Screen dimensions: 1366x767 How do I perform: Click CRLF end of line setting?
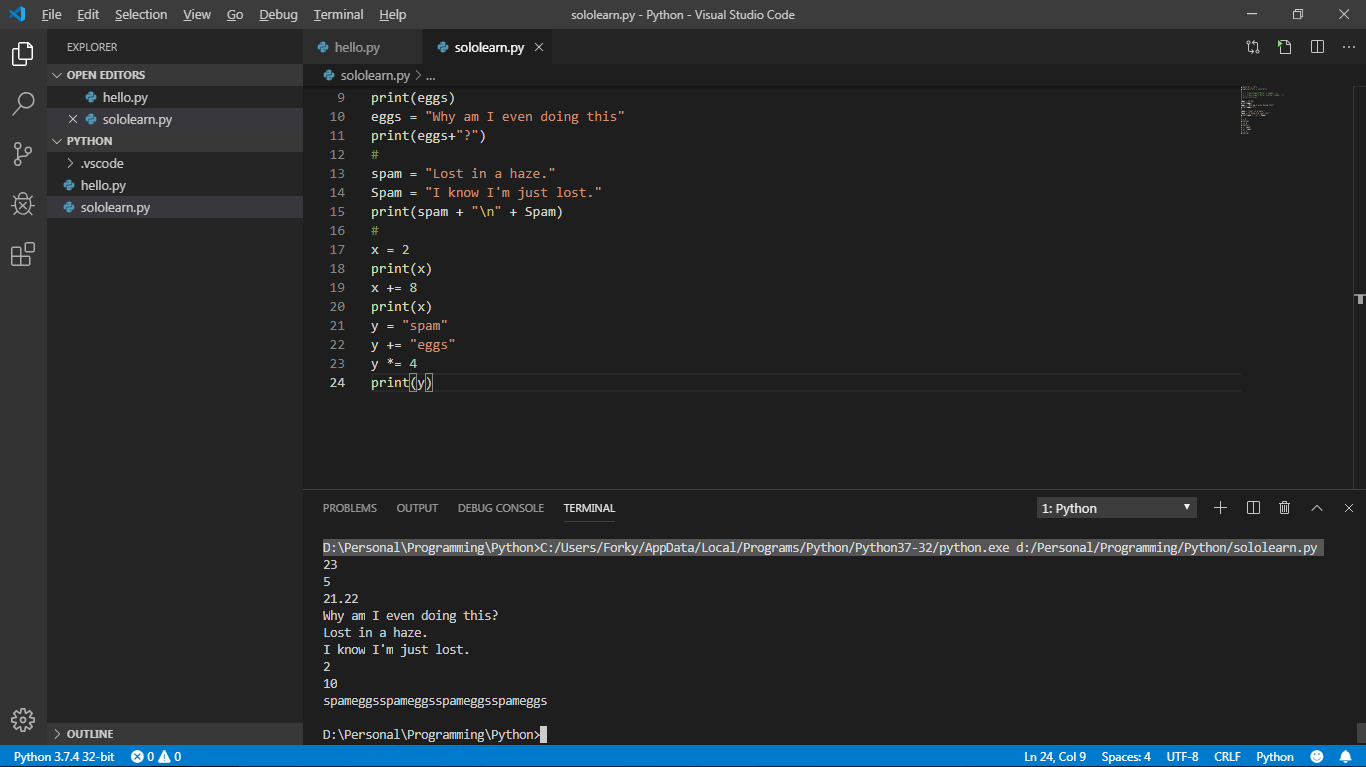(x=1227, y=757)
